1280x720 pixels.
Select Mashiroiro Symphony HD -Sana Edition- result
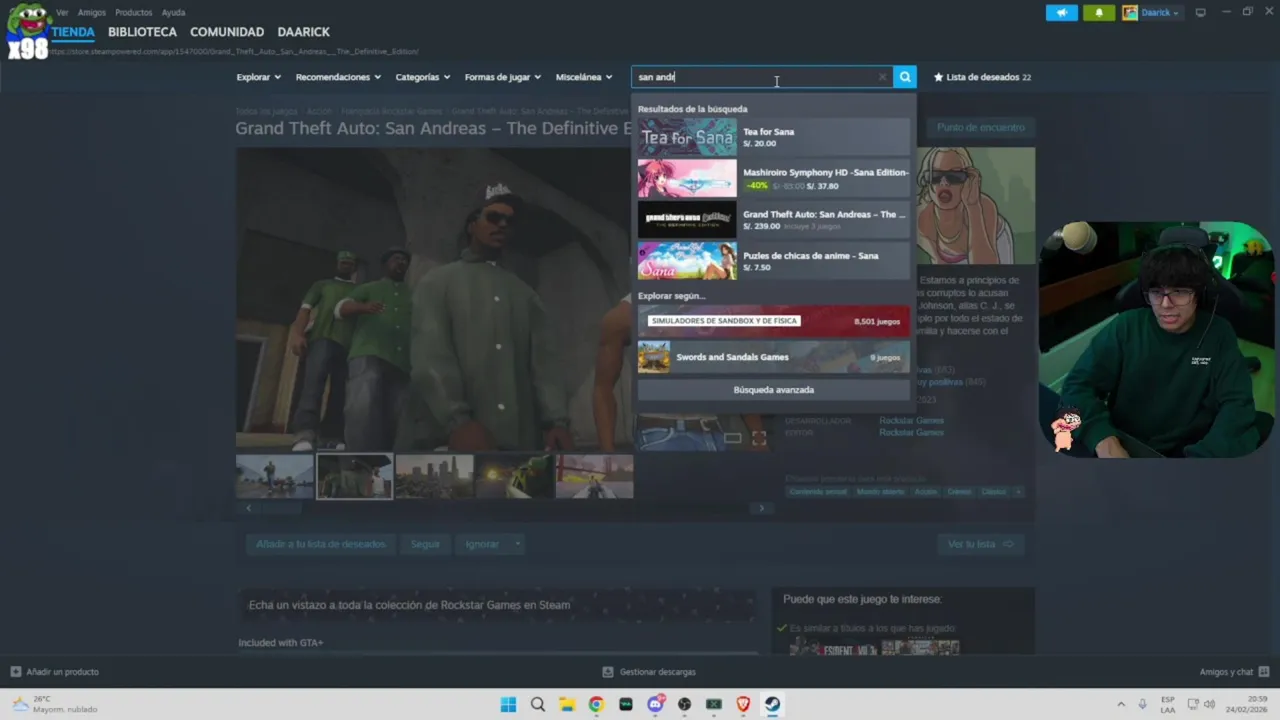774,179
